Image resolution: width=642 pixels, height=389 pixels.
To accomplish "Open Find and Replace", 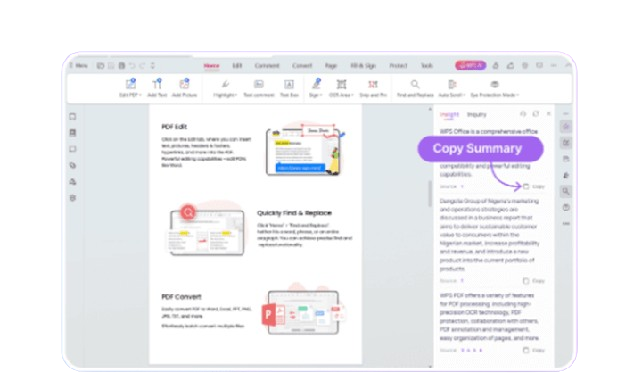I will coord(415,88).
